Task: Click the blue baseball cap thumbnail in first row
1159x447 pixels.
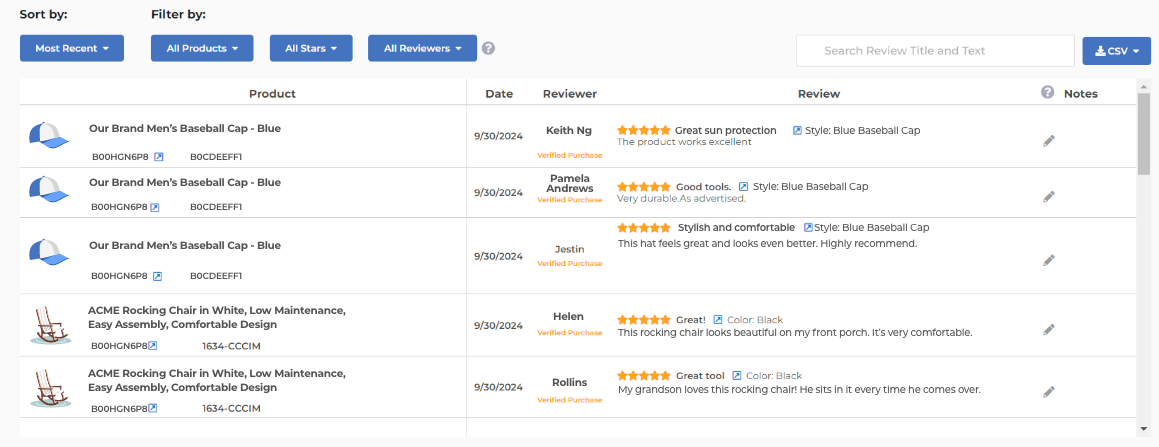Action: pyautogui.click(x=48, y=135)
